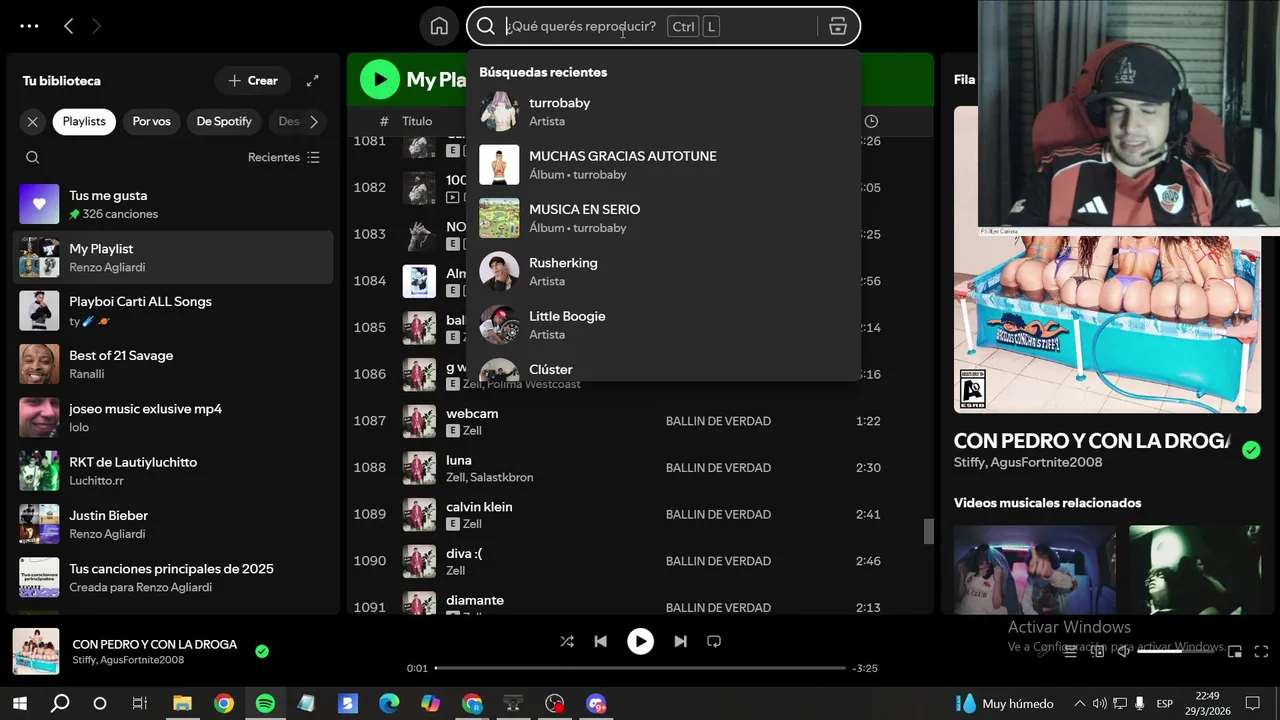Select Rusherking from recent searches

(663, 271)
